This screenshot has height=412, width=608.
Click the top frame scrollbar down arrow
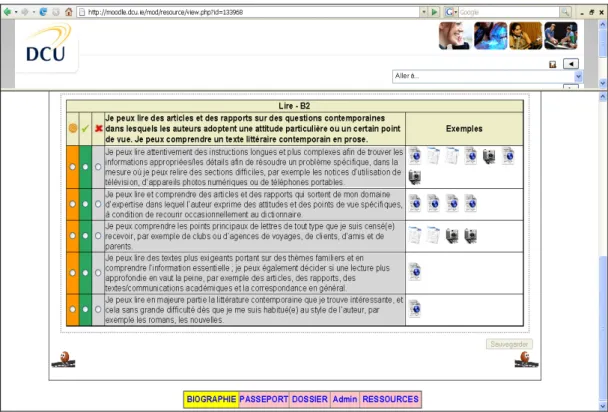[x=603, y=83]
